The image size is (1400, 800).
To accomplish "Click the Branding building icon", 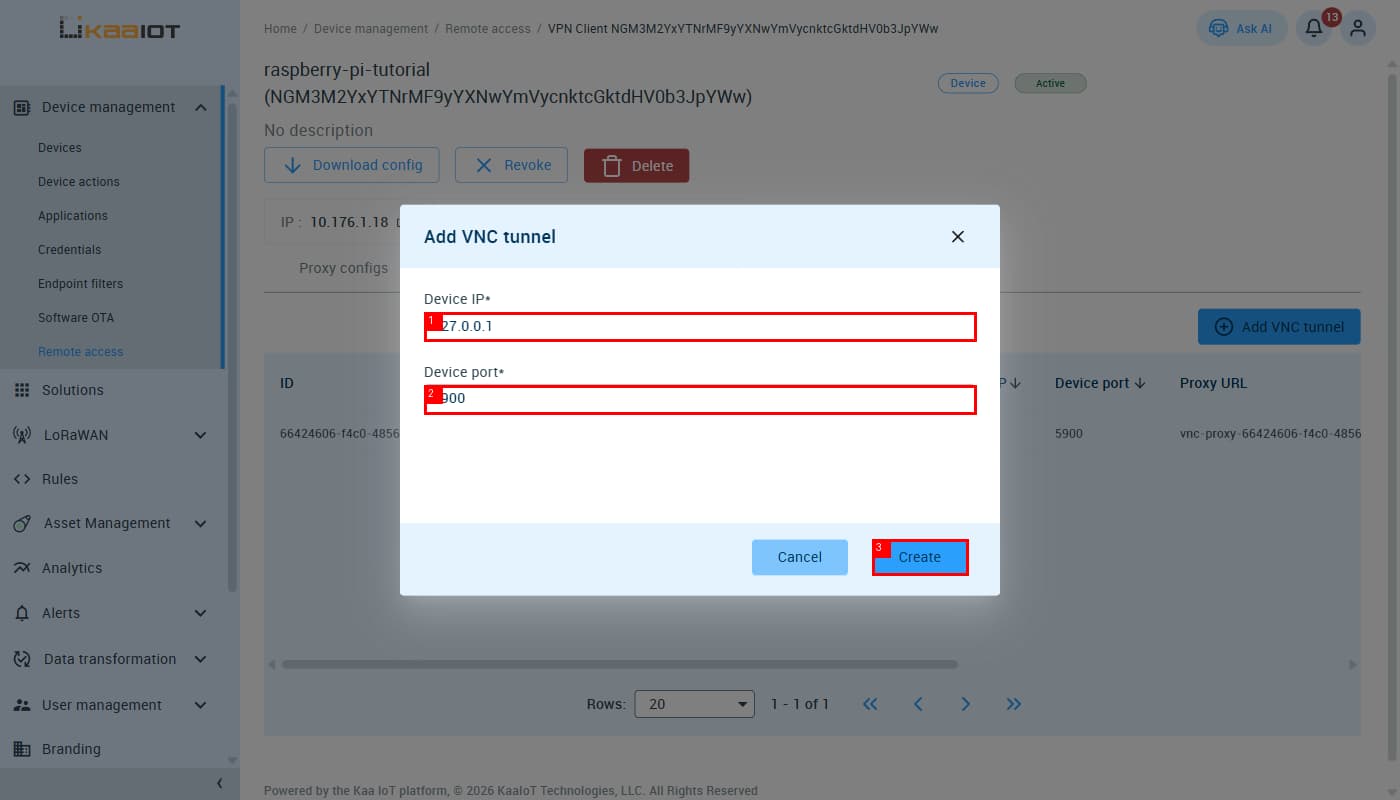I will 22,749.
